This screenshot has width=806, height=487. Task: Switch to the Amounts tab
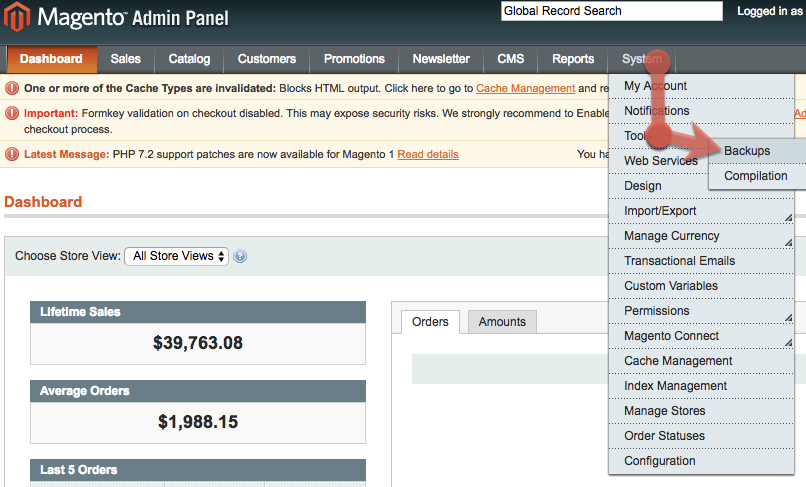pyautogui.click(x=502, y=322)
